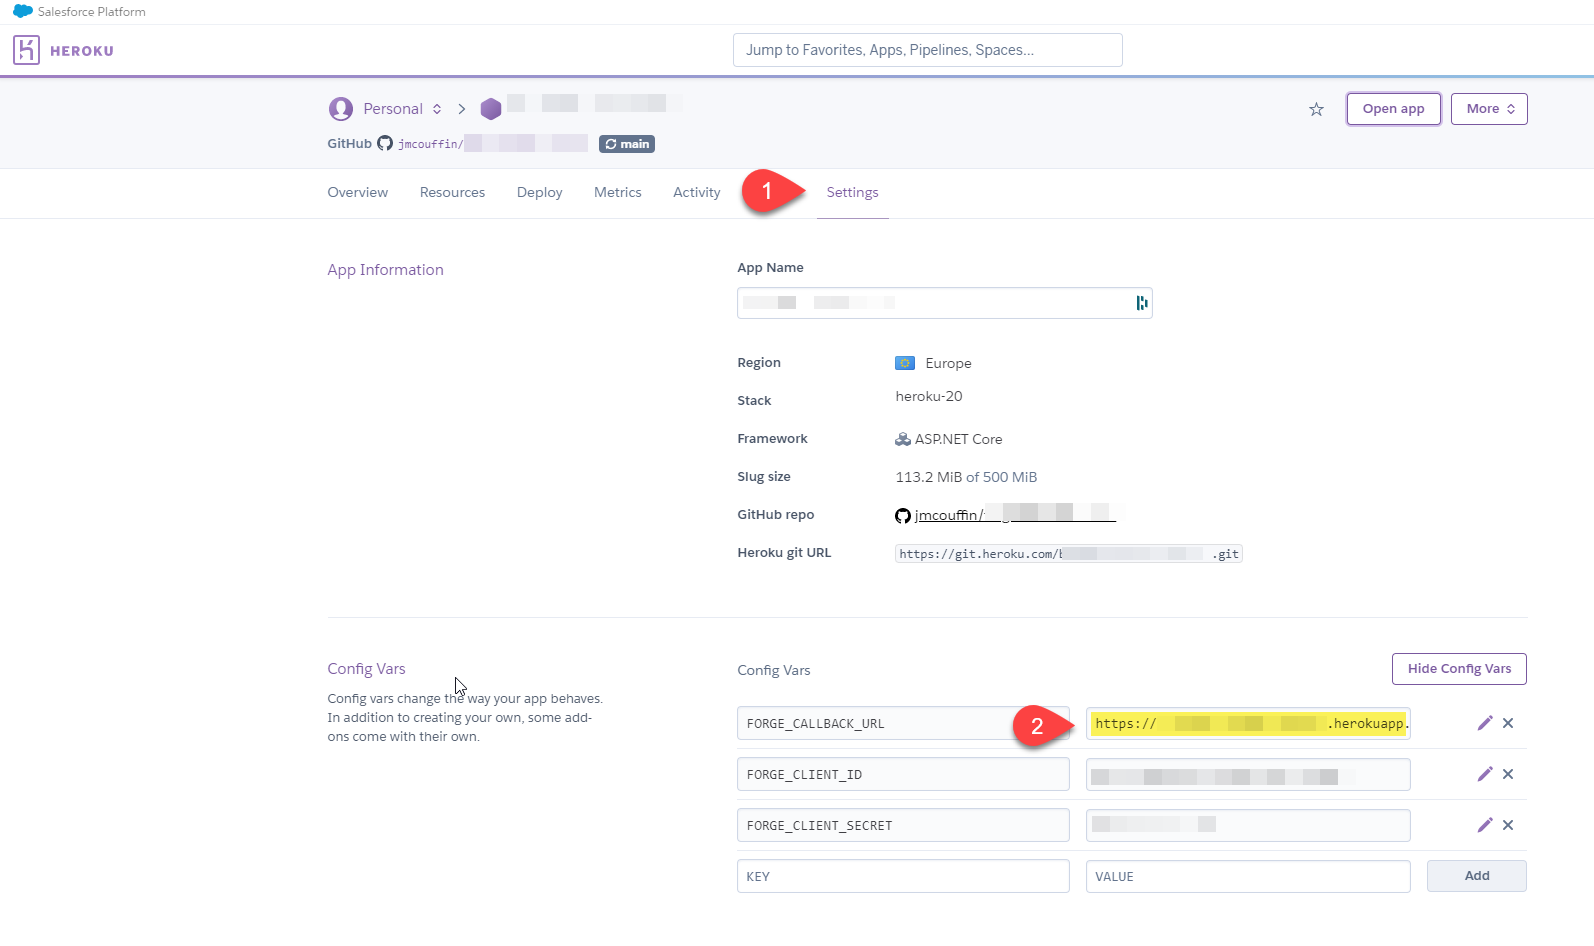This screenshot has width=1594, height=946.
Task: Switch to the Resources tab
Action: (x=452, y=192)
